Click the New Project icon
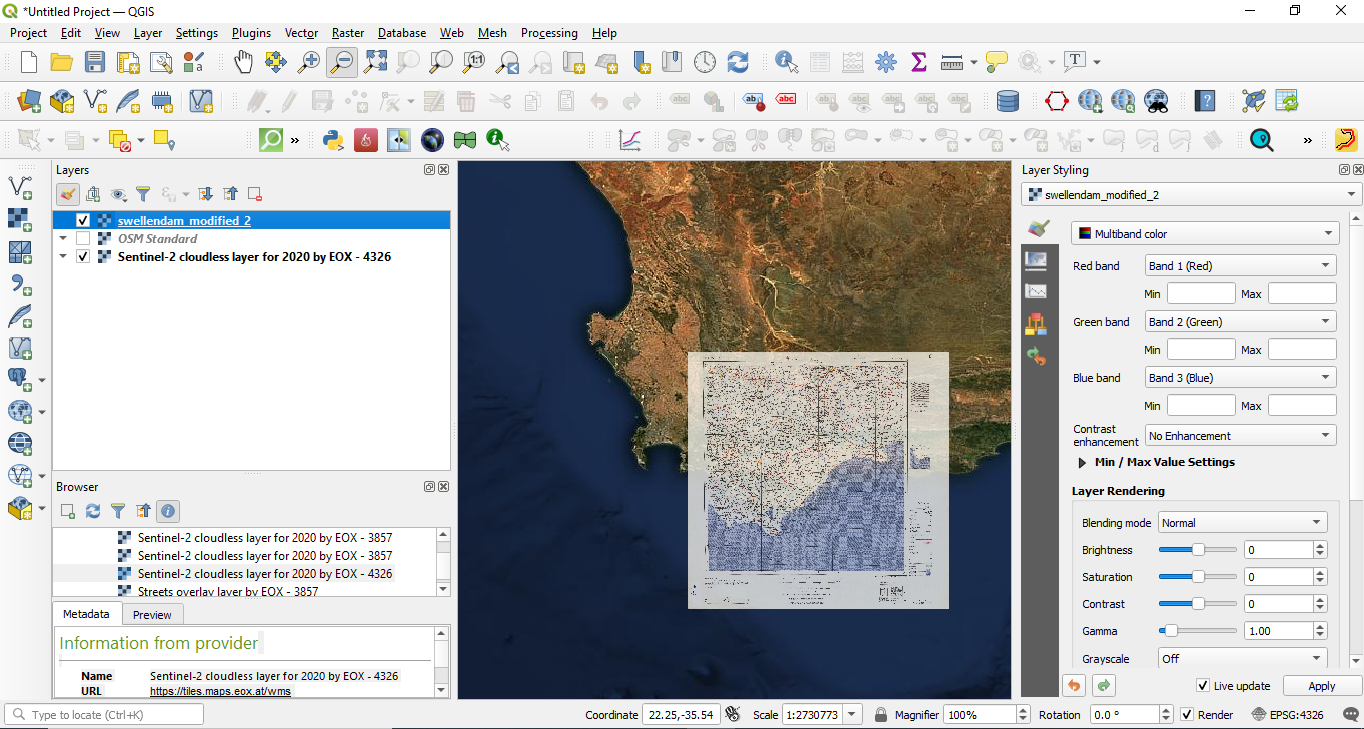 [29, 62]
